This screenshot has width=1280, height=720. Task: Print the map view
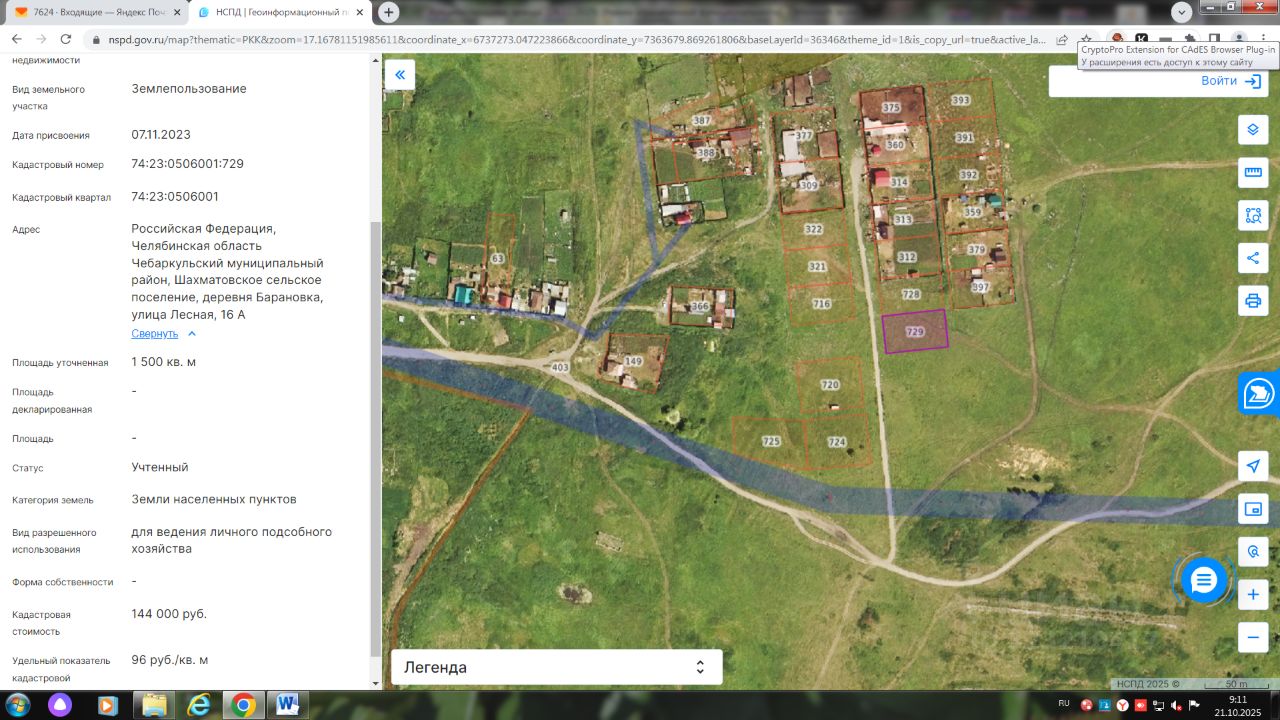[x=1253, y=300]
